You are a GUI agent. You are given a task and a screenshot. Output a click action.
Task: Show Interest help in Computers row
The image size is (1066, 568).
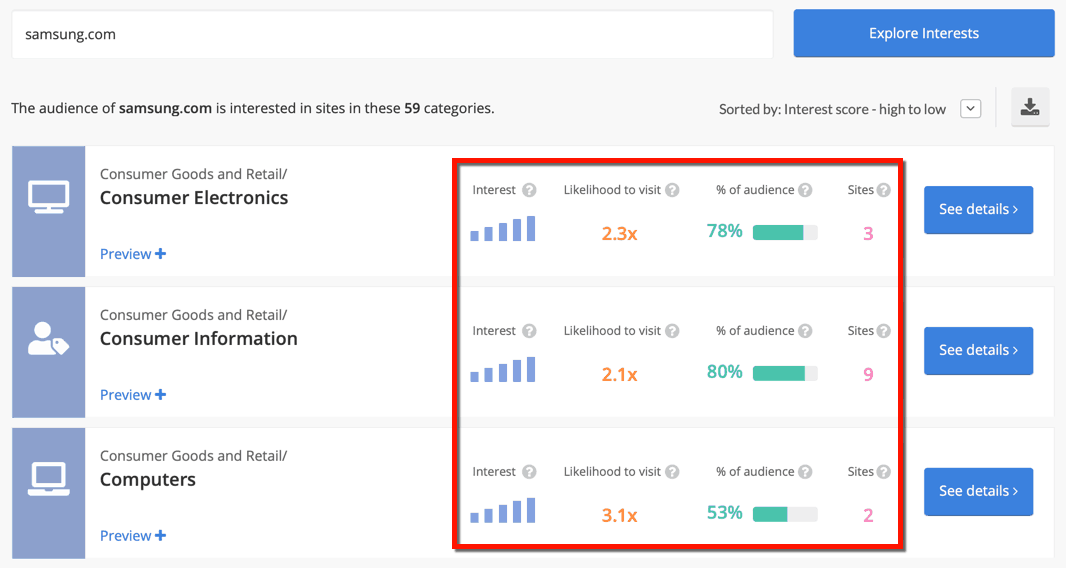pos(529,472)
